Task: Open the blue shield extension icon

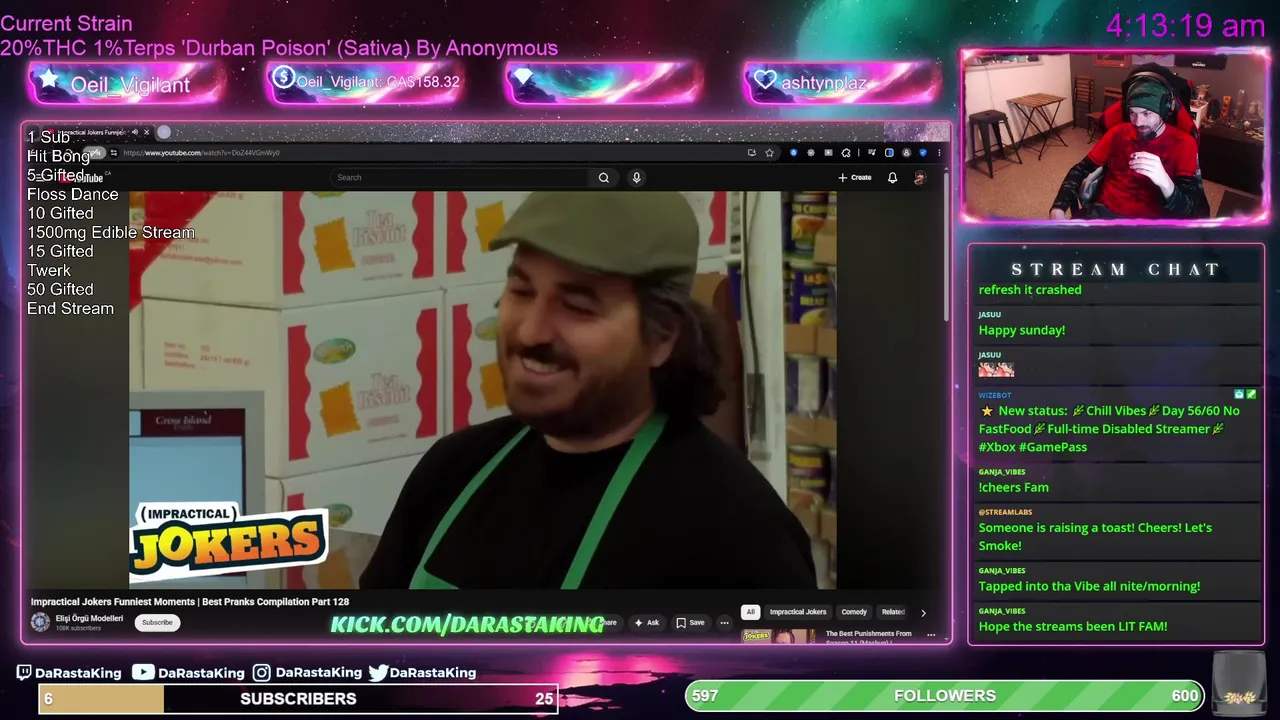Action: click(x=794, y=153)
